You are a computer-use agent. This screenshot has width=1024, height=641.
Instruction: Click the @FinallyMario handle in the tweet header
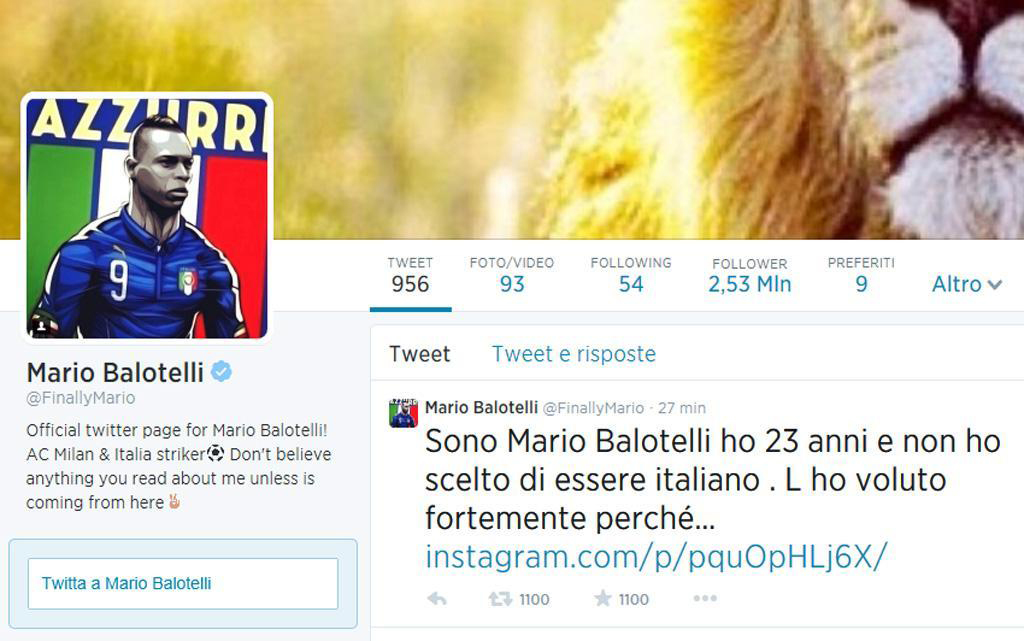point(593,408)
